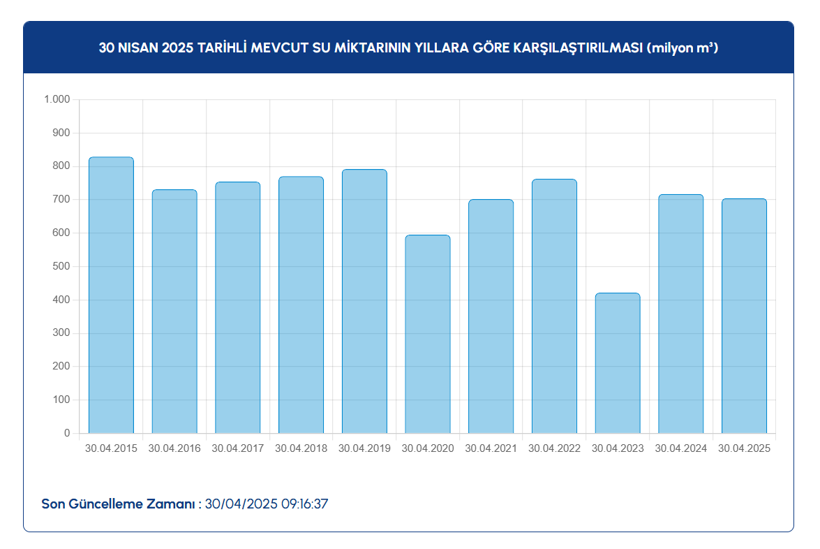
Task: Select the bar for 30.04.2016
Action: pyautogui.click(x=174, y=311)
